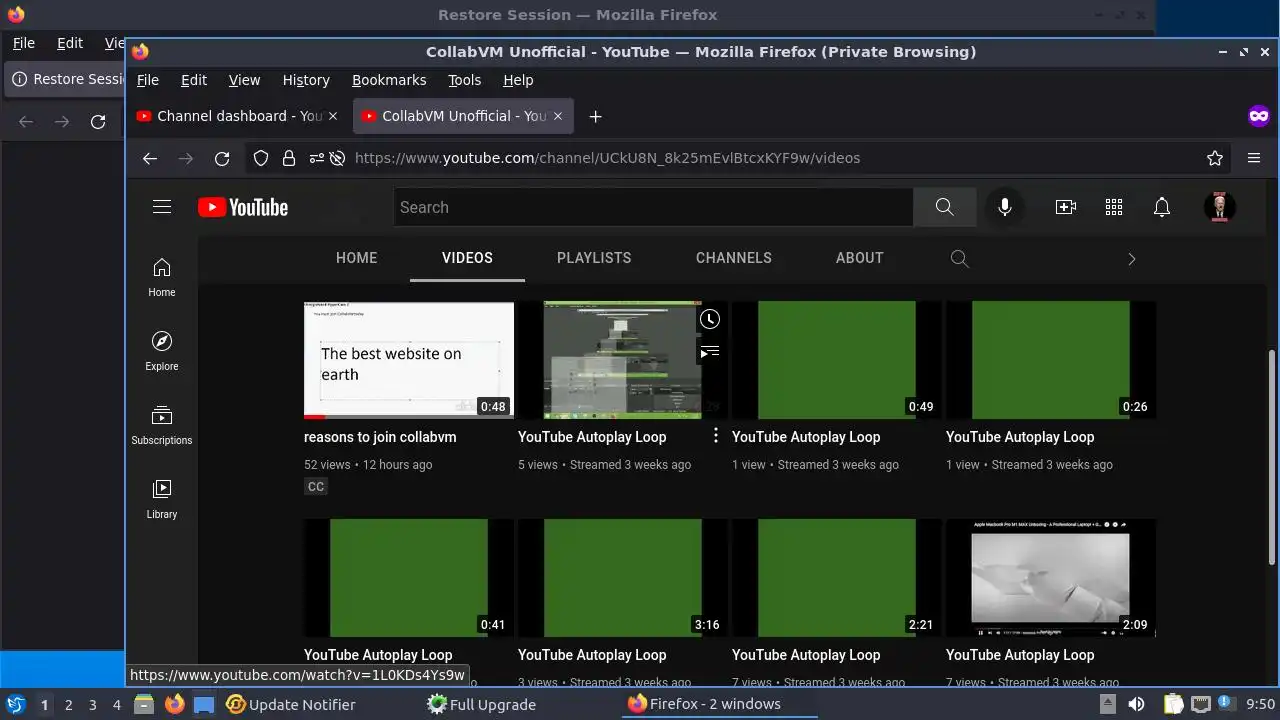The height and width of the screenshot is (720, 1280).
Task: Reload in the Restore Session window
Action: 98,122
